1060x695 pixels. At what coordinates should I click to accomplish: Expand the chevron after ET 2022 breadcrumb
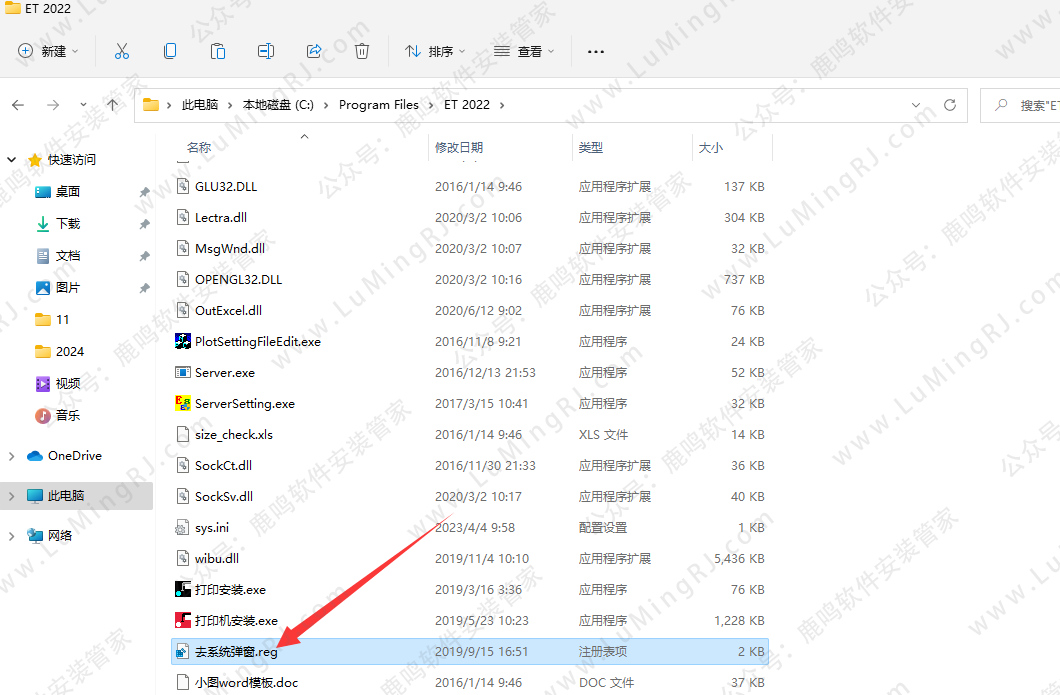[x=502, y=105]
